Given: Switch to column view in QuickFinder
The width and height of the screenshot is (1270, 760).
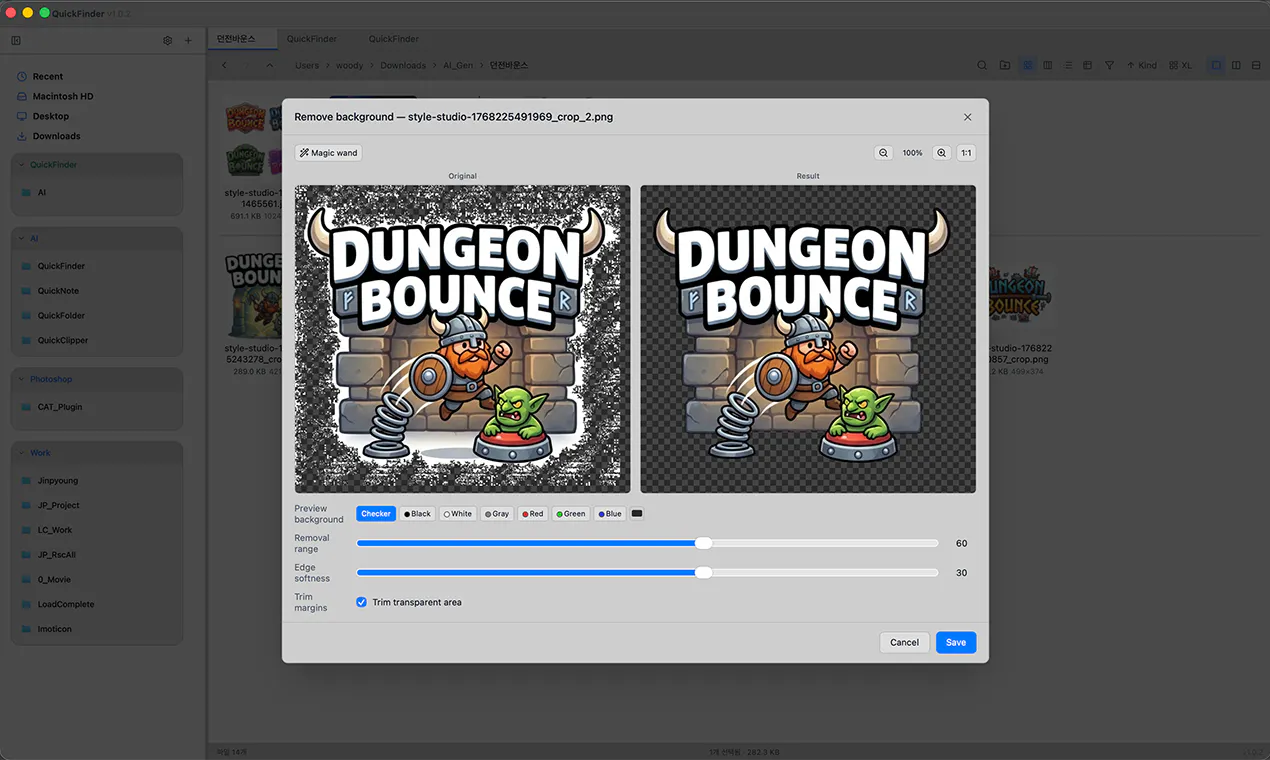Looking at the screenshot, I should point(1047,66).
